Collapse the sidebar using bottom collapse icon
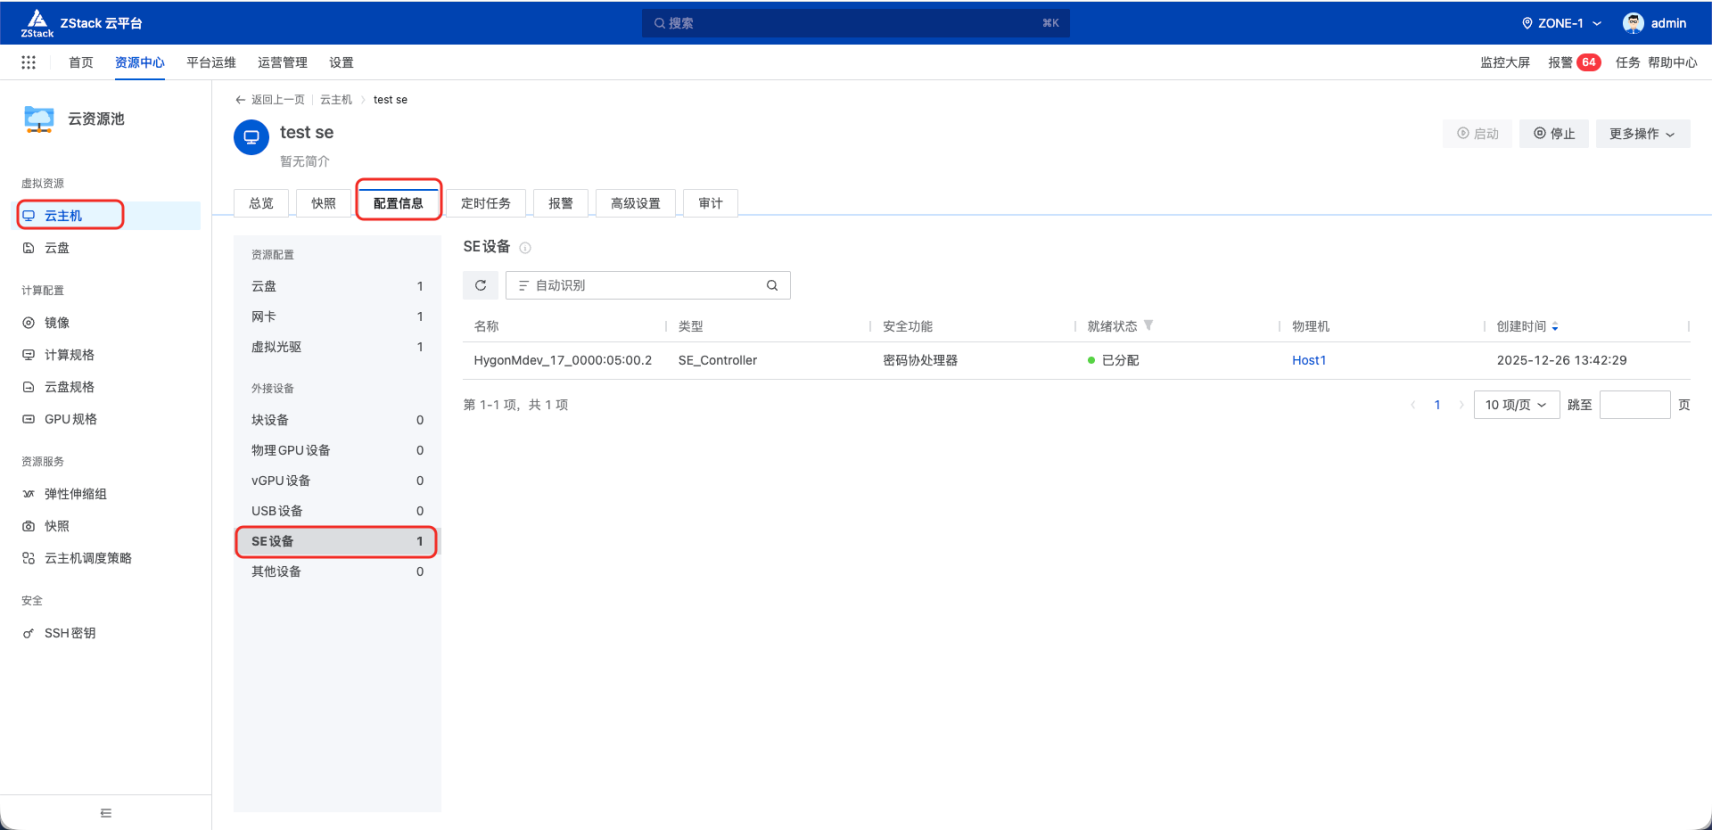This screenshot has height=830, width=1712. point(106,813)
